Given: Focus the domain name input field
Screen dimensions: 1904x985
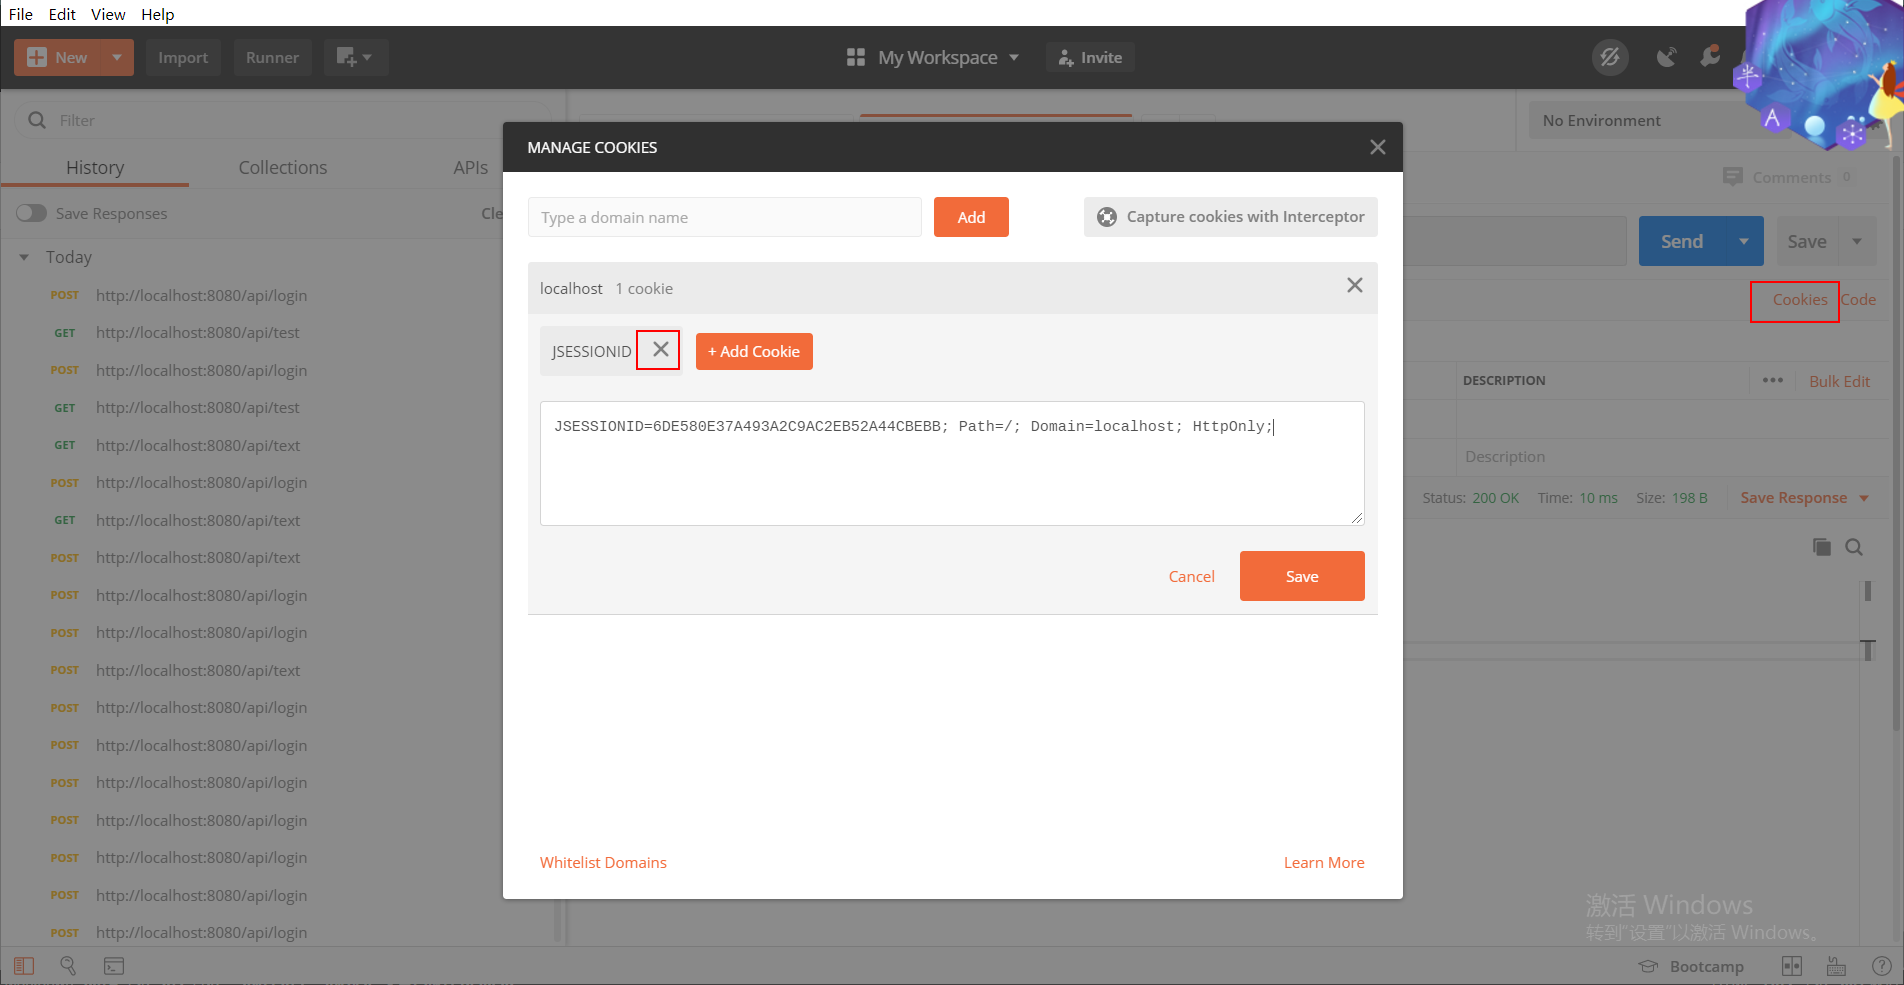Looking at the screenshot, I should [x=724, y=217].
